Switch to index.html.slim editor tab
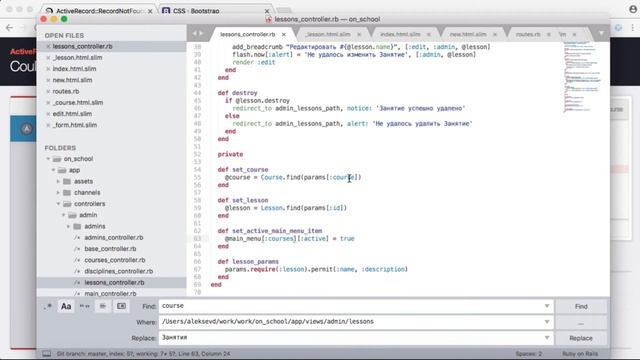This screenshot has height=360, width=640. (x=400, y=34)
